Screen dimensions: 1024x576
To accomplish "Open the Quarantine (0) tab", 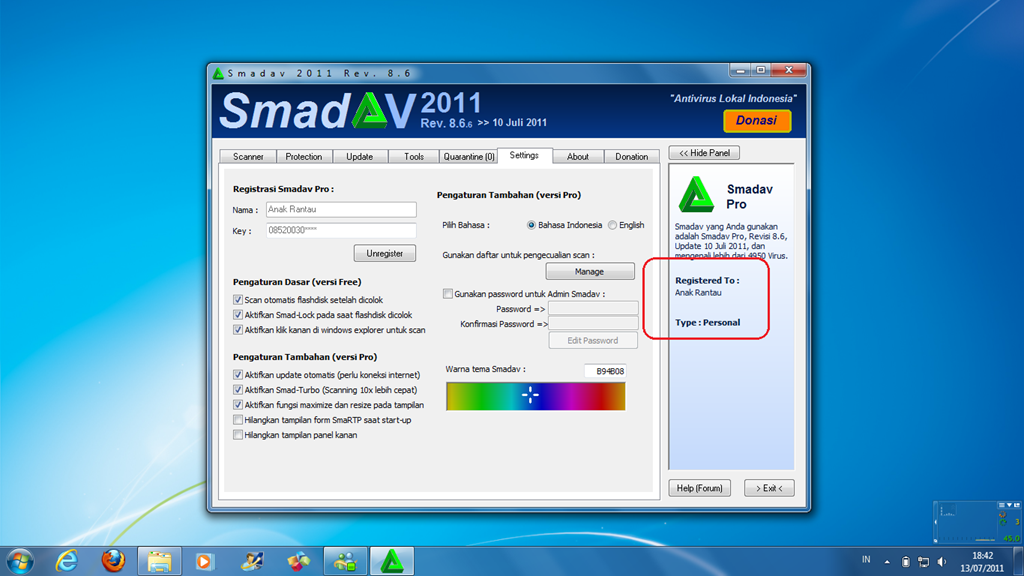I will click(468, 157).
